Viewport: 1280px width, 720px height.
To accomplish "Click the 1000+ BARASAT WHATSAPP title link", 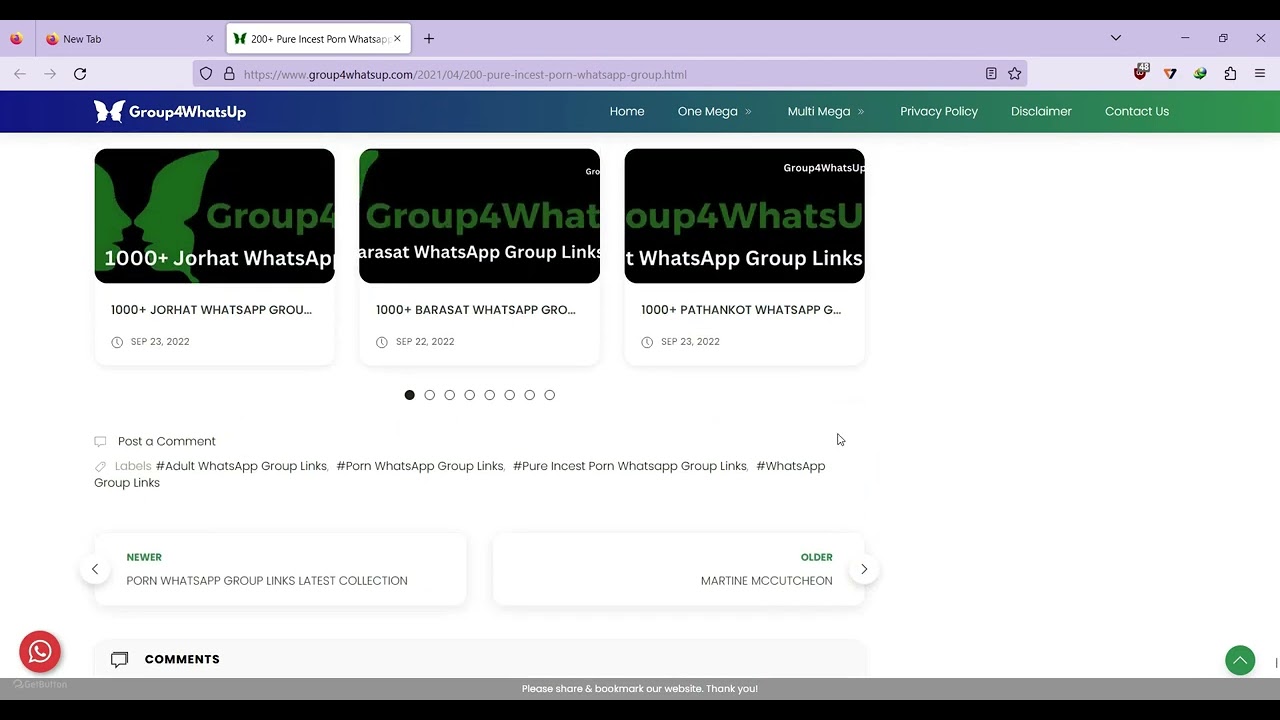I will coord(476,310).
